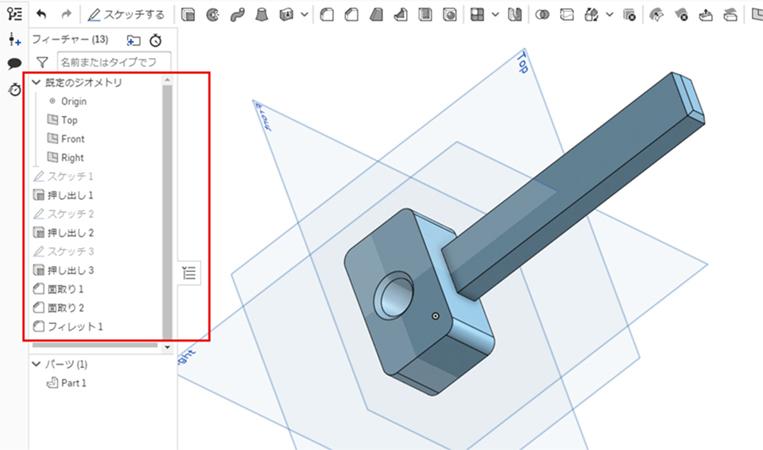This screenshot has width=763, height=450.
Task: Open the dropdown arrow next to the pattern tool
Action: (494, 15)
